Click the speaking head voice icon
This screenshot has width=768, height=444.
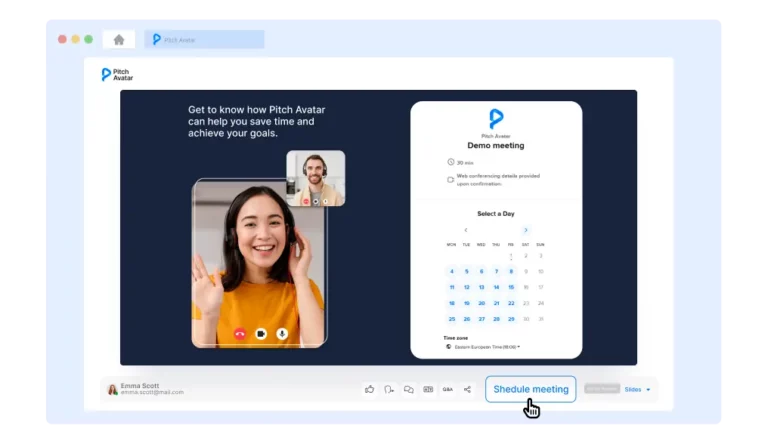pyautogui.click(x=389, y=389)
